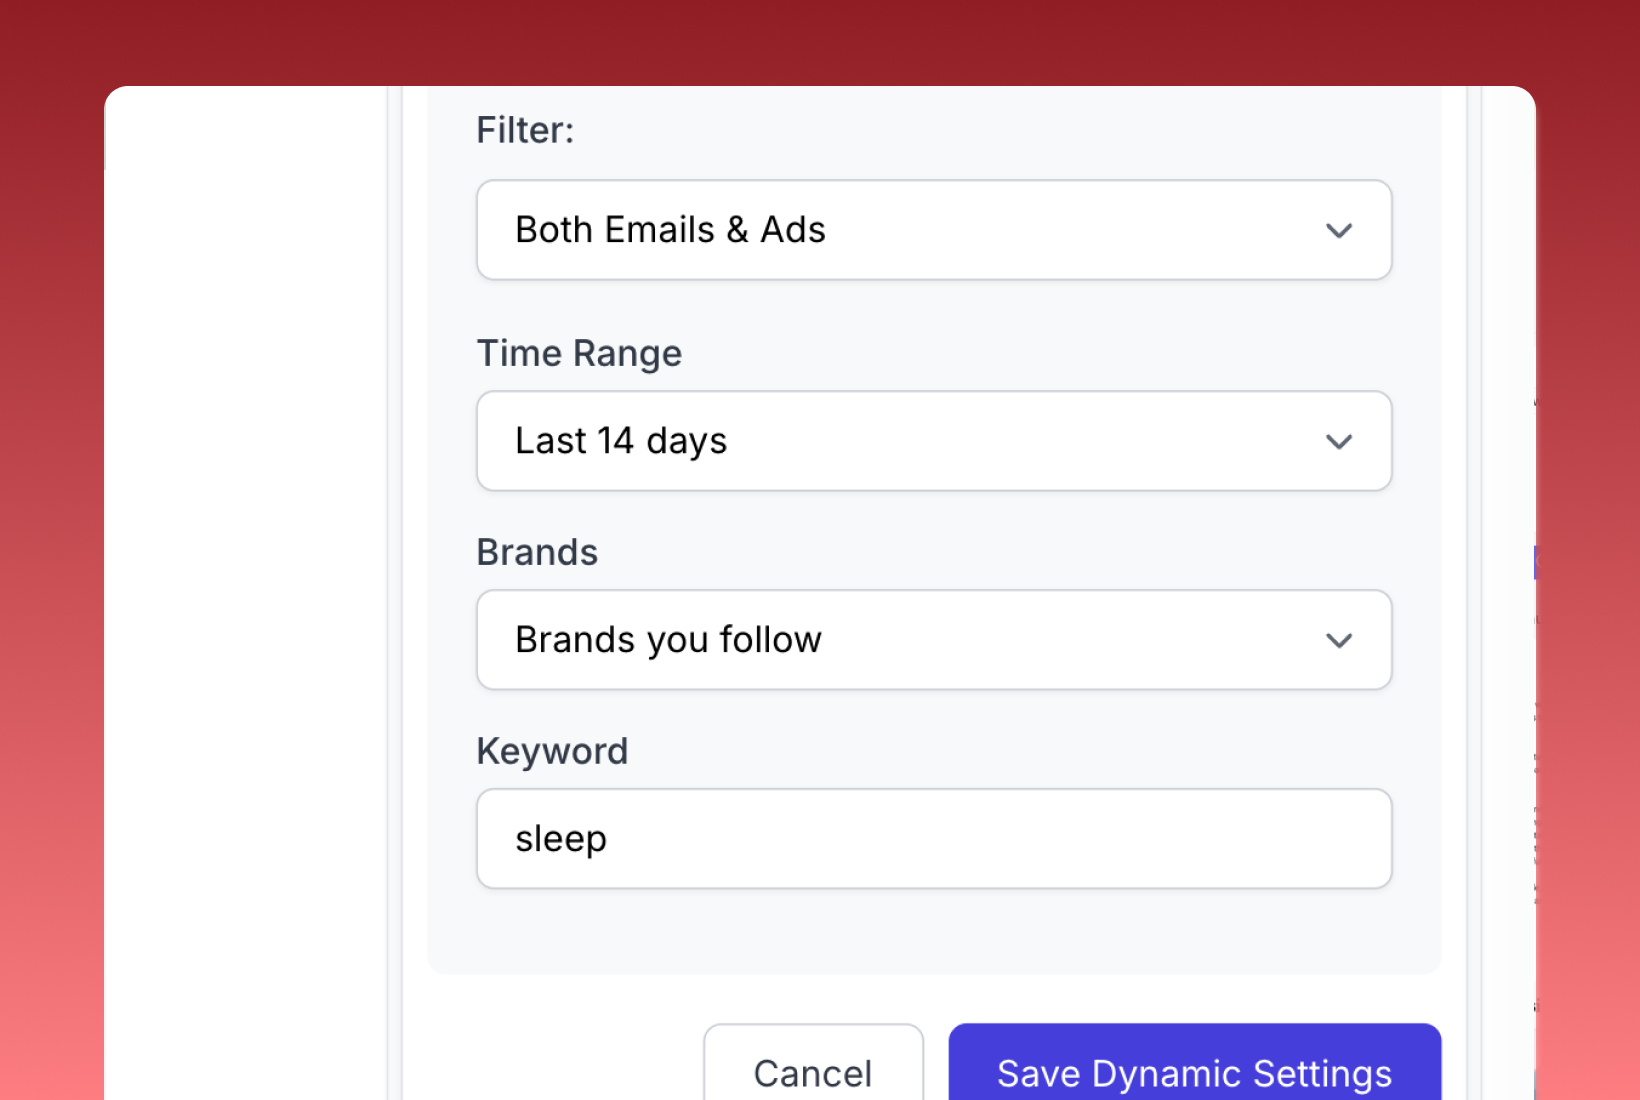Click the word sleep in Keyword field

tap(561, 839)
